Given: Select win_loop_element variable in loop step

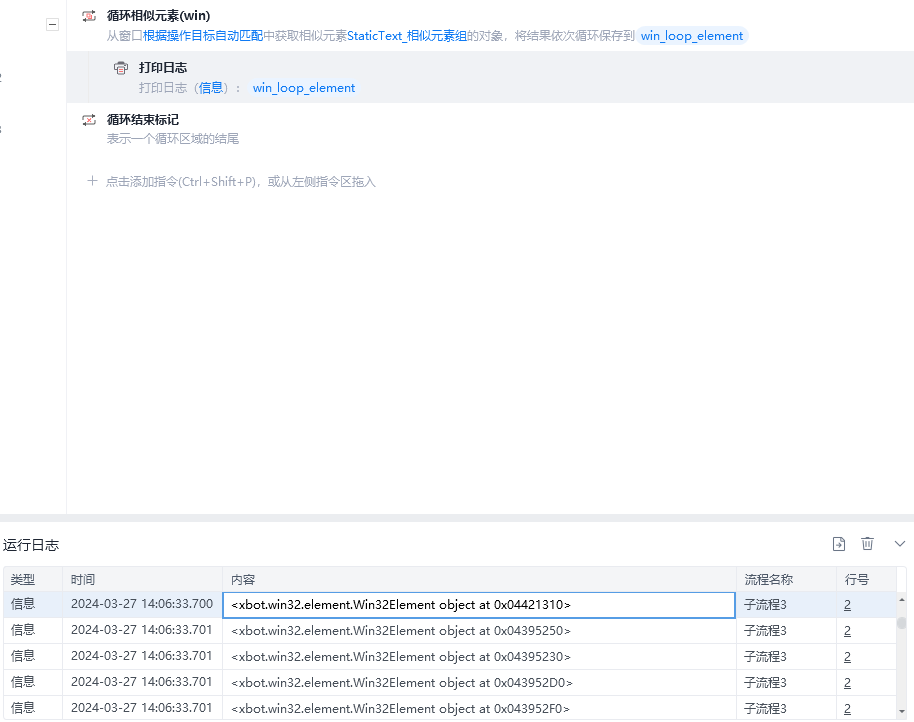Looking at the screenshot, I should pos(692,36).
